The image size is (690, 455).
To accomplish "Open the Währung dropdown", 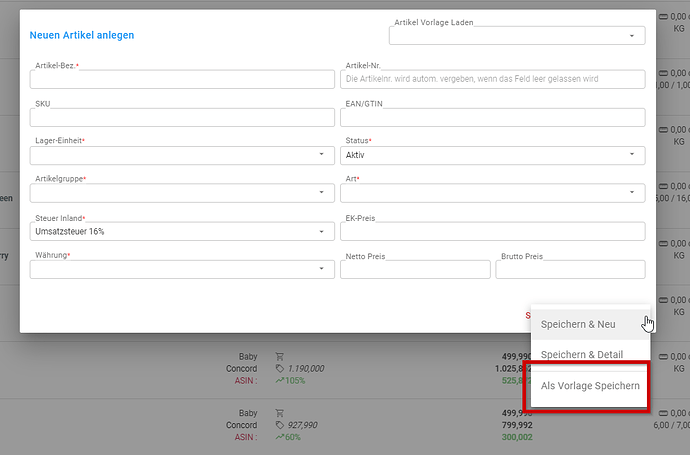I will pyautogui.click(x=182, y=269).
